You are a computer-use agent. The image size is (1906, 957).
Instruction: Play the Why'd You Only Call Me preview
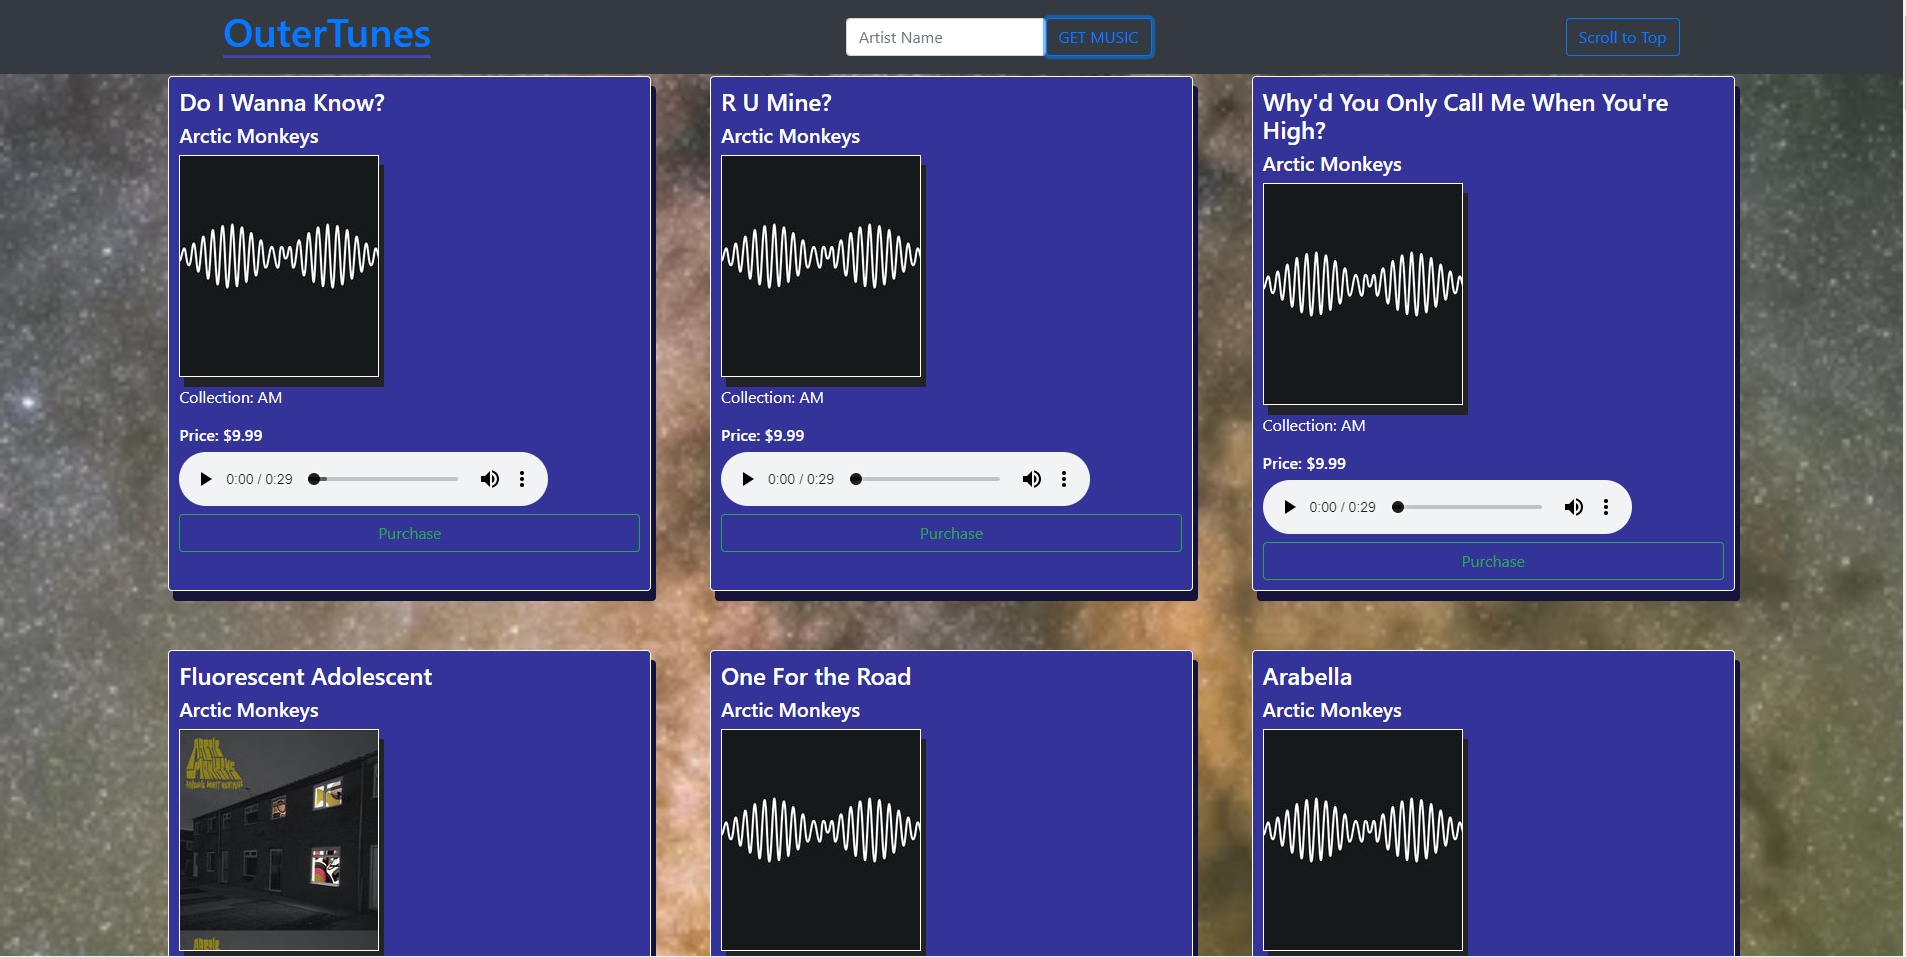(x=1290, y=507)
